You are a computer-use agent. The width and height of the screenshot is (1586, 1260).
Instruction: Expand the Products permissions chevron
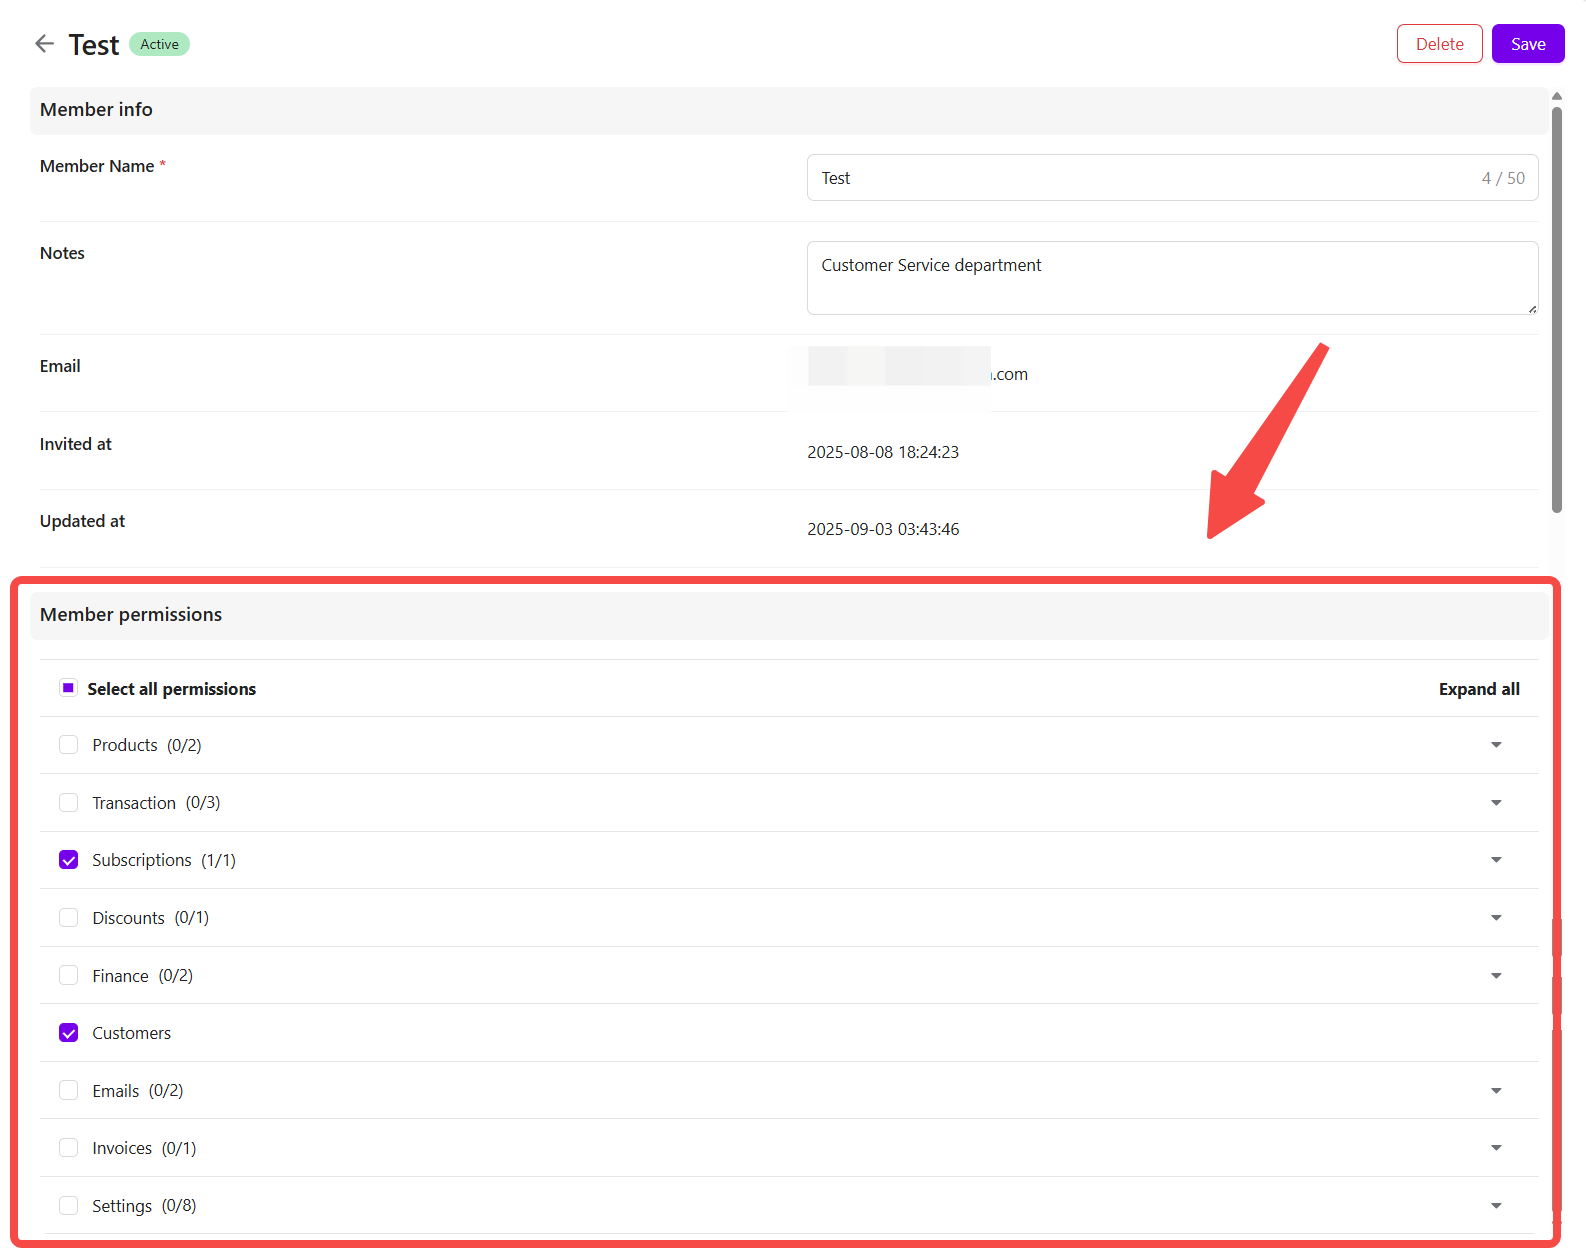click(1496, 745)
